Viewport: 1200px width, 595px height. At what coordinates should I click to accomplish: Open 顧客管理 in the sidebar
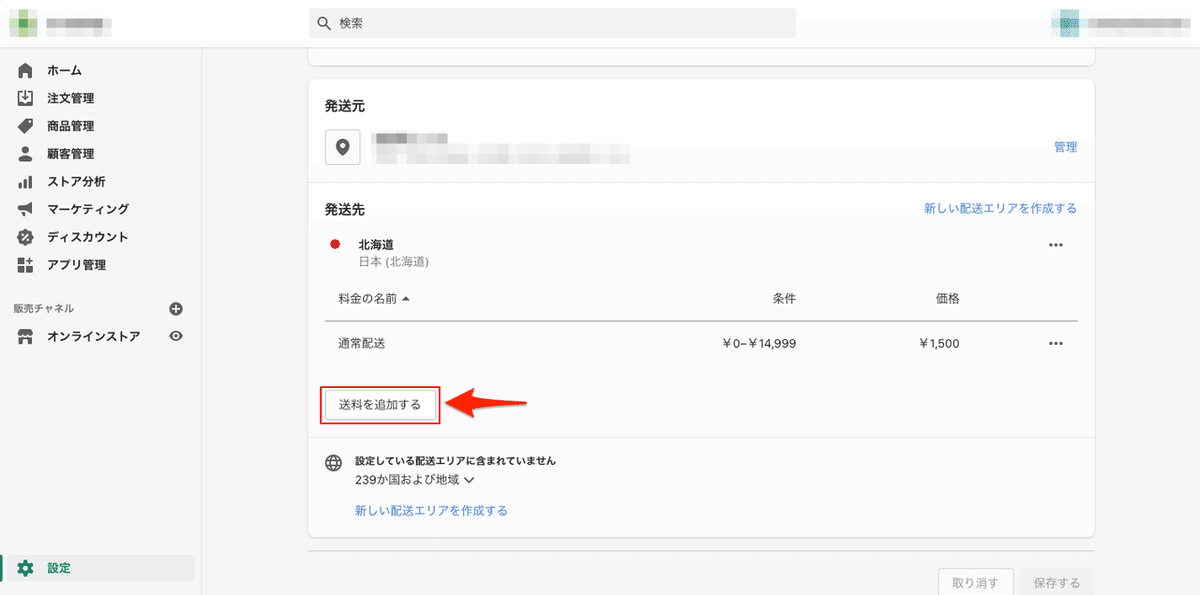(71, 154)
